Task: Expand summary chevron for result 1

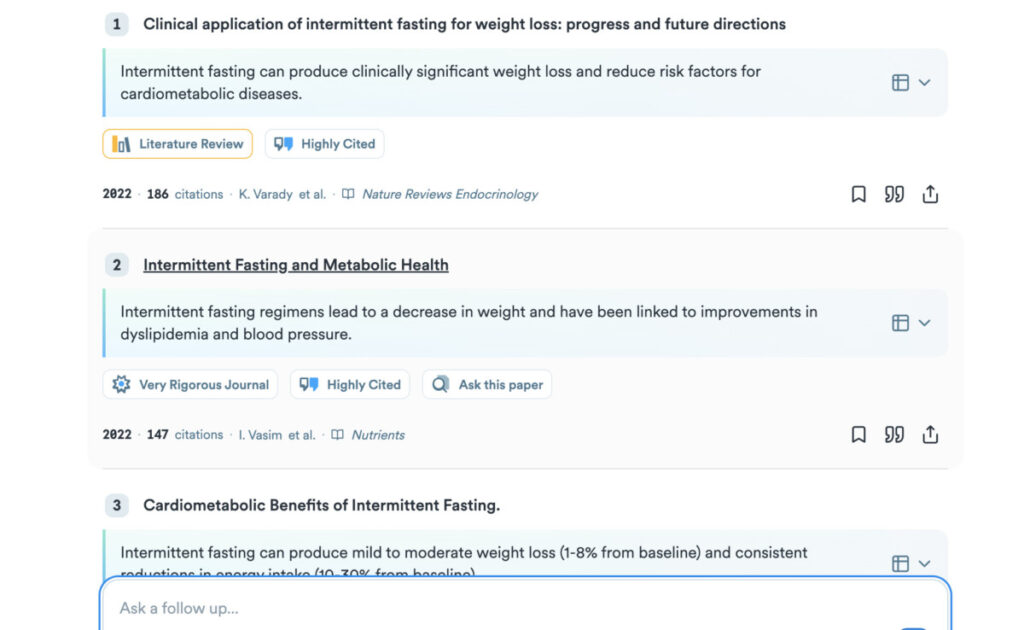Action: 924,82
